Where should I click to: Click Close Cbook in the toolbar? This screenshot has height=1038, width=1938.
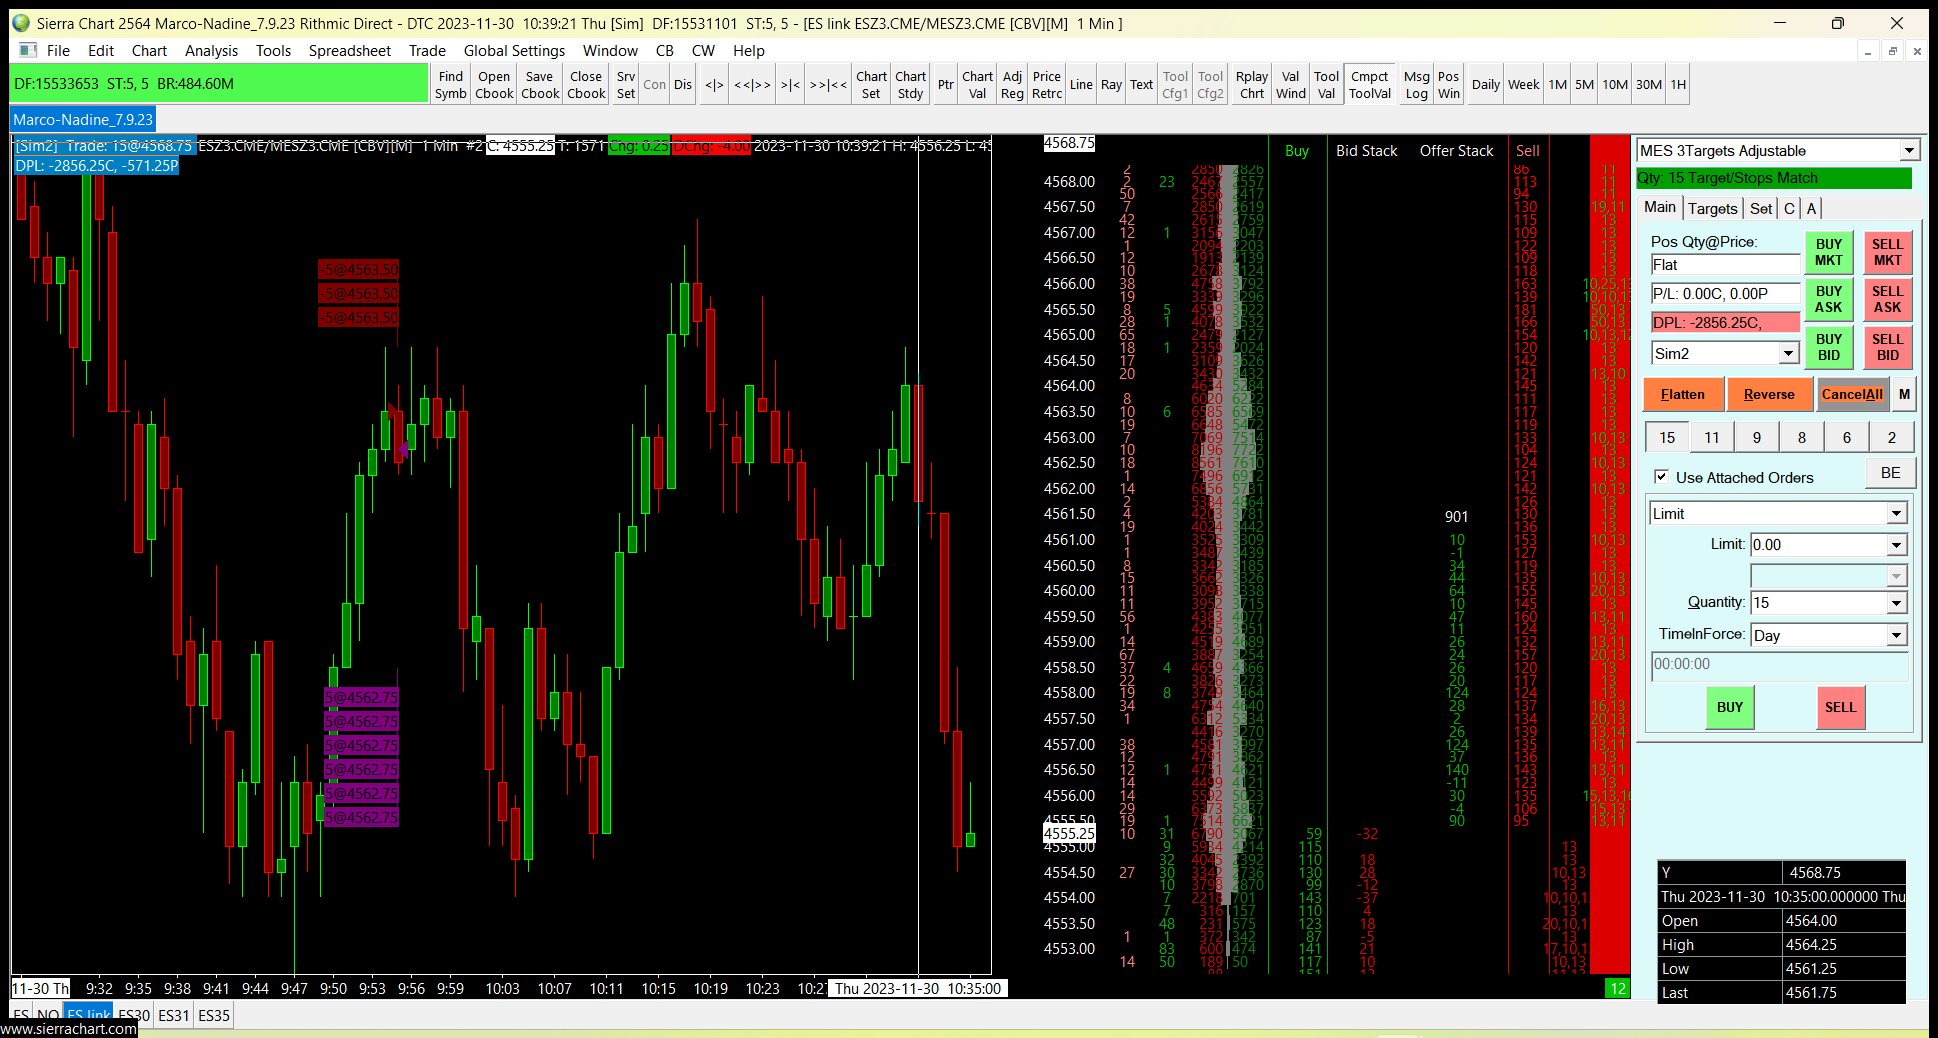pos(586,85)
